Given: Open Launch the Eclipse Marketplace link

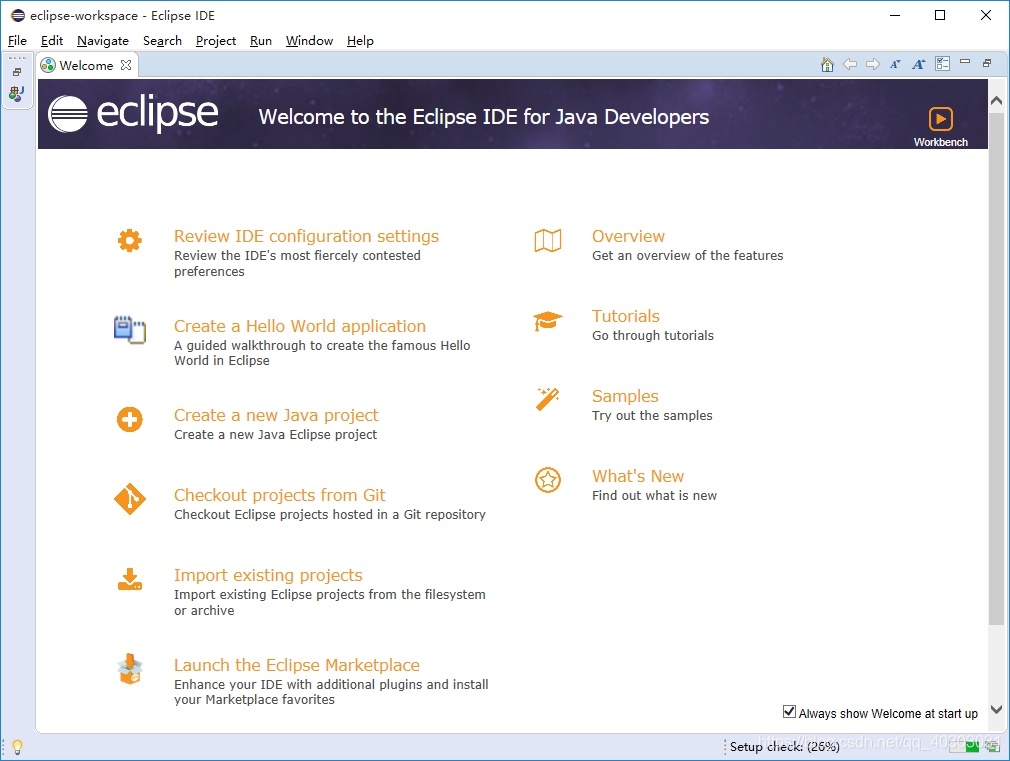Looking at the screenshot, I should tap(297, 665).
